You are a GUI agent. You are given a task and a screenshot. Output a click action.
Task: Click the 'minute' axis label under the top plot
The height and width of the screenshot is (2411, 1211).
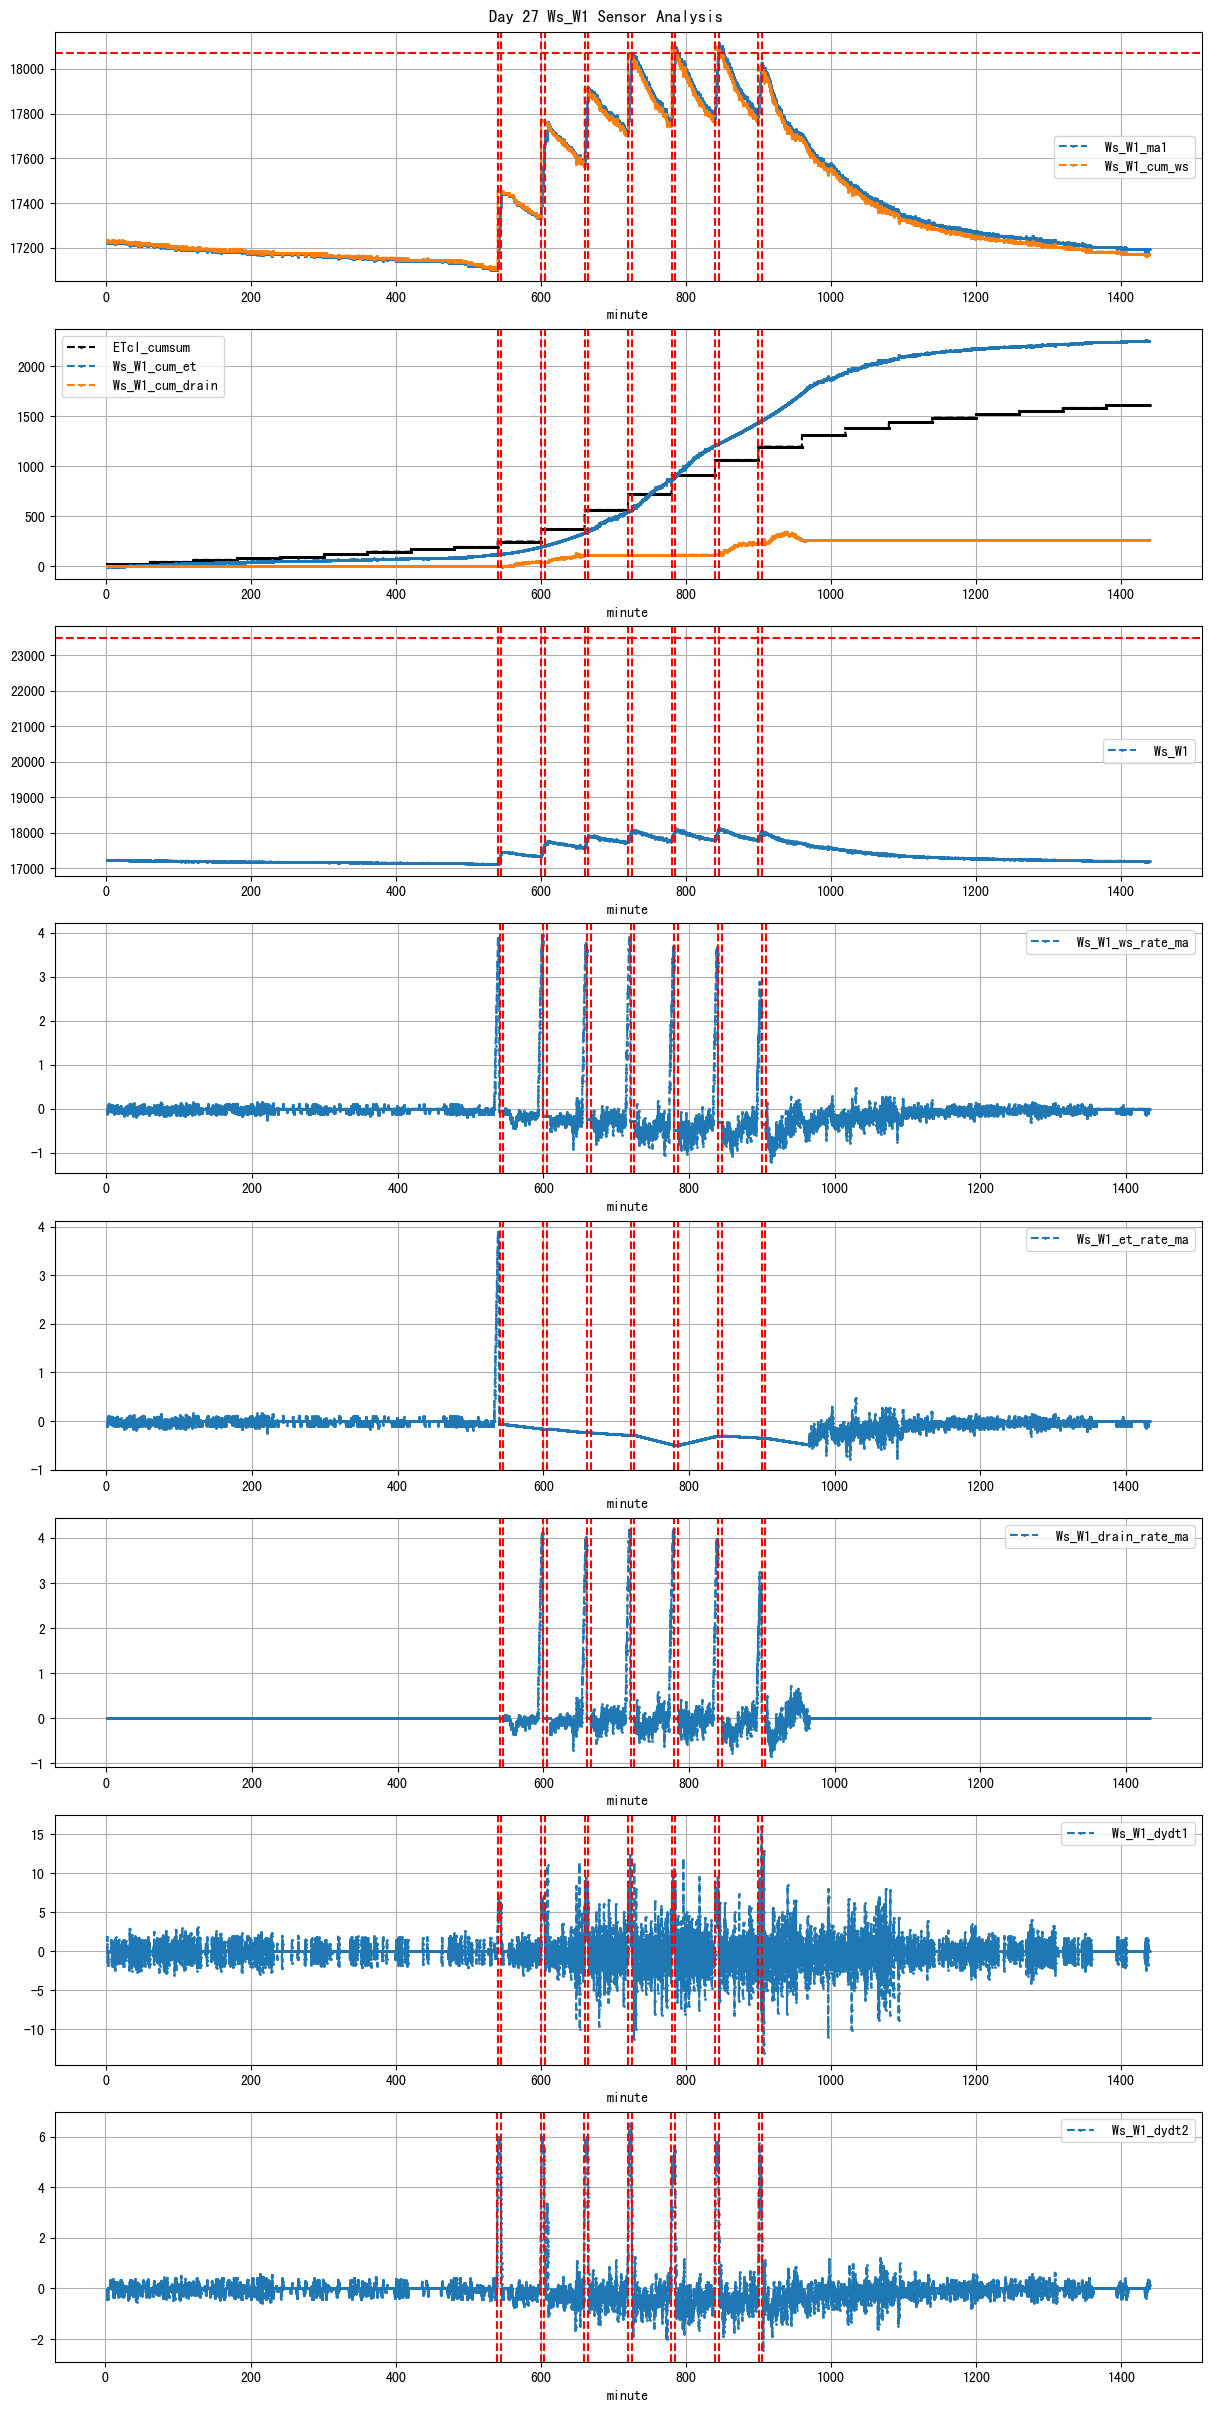[x=627, y=314]
